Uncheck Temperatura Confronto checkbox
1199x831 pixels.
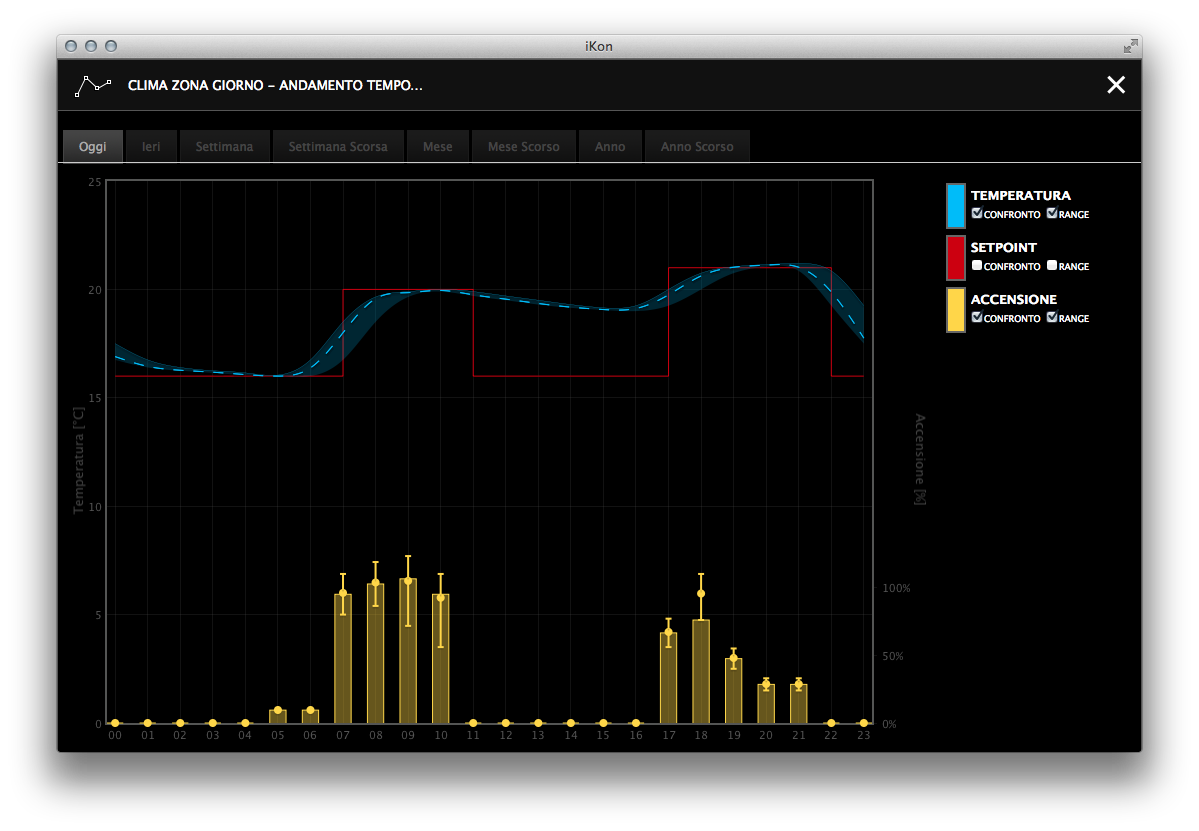pyautogui.click(x=976, y=213)
